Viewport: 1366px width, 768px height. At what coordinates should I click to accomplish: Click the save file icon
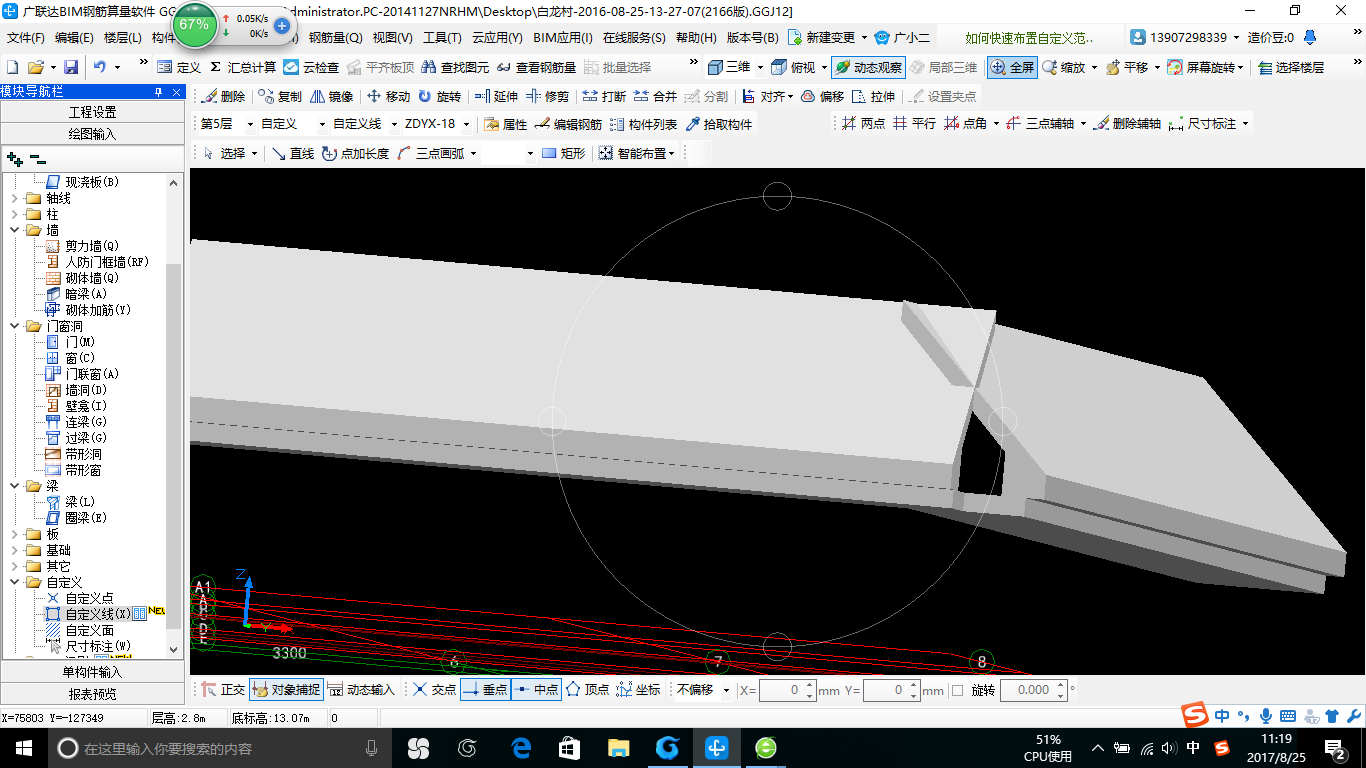tap(71, 67)
